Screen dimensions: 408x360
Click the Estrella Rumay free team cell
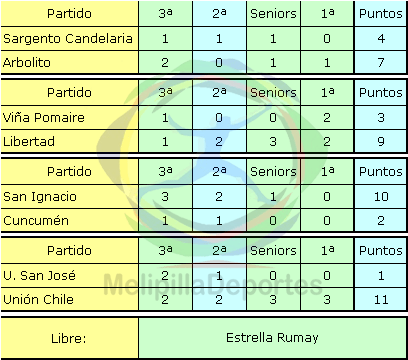[x=273, y=338]
